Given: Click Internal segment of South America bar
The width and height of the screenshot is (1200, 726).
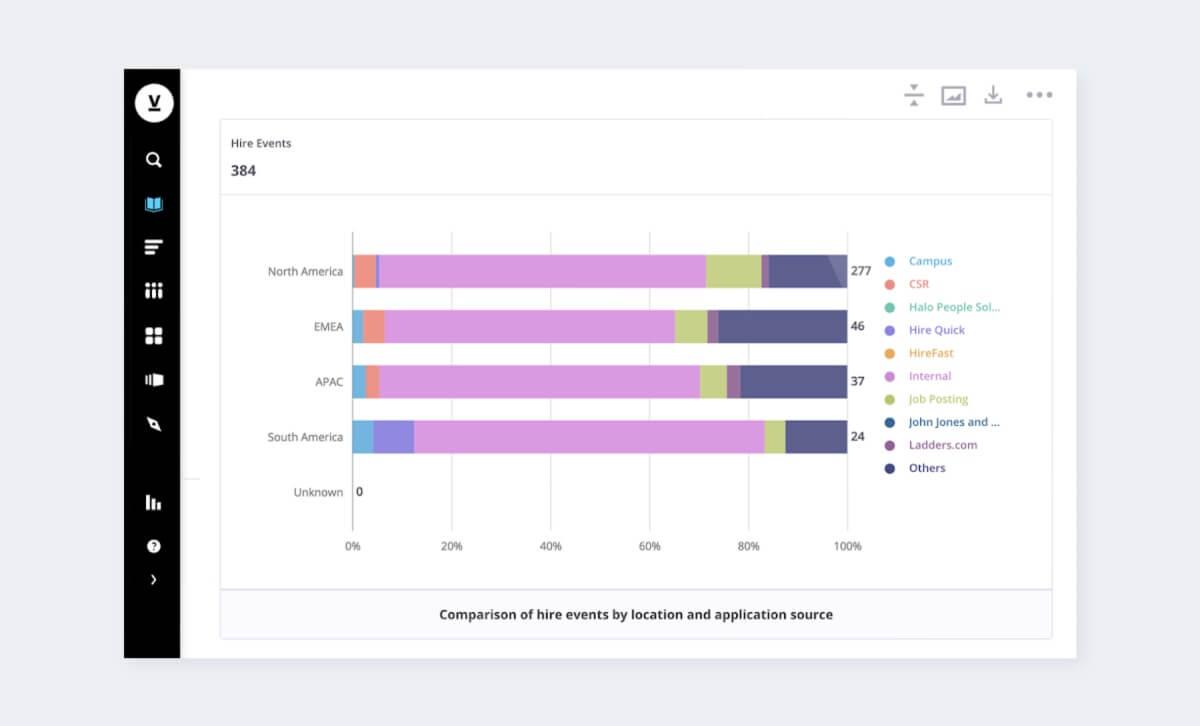Looking at the screenshot, I should [x=590, y=437].
